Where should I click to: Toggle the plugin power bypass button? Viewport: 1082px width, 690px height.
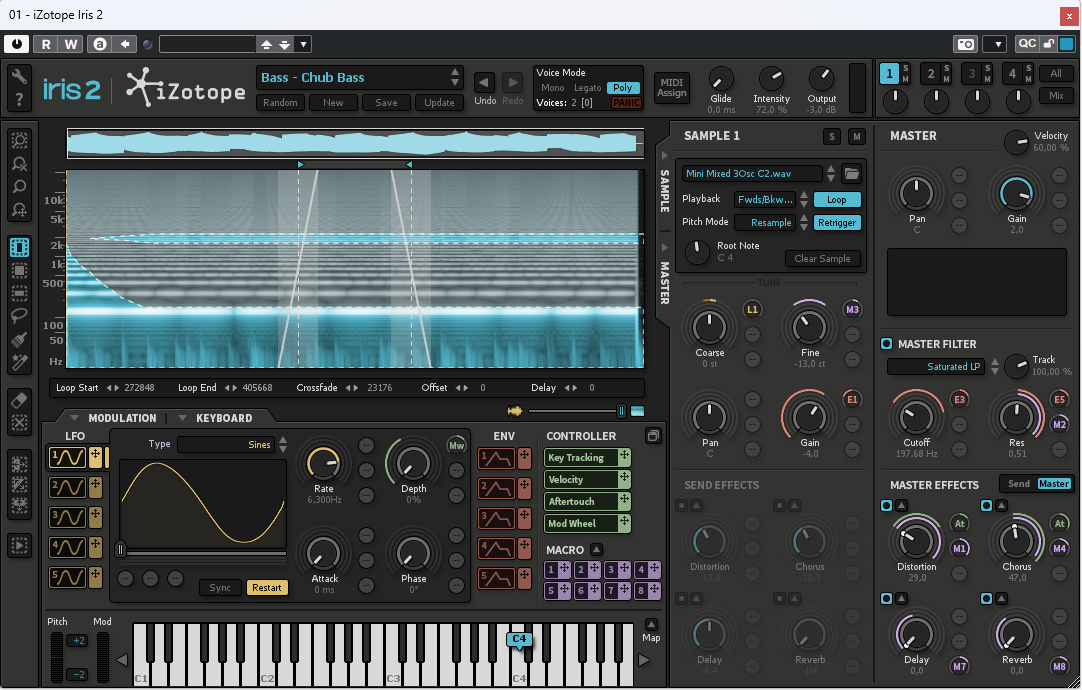click(17, 44)
